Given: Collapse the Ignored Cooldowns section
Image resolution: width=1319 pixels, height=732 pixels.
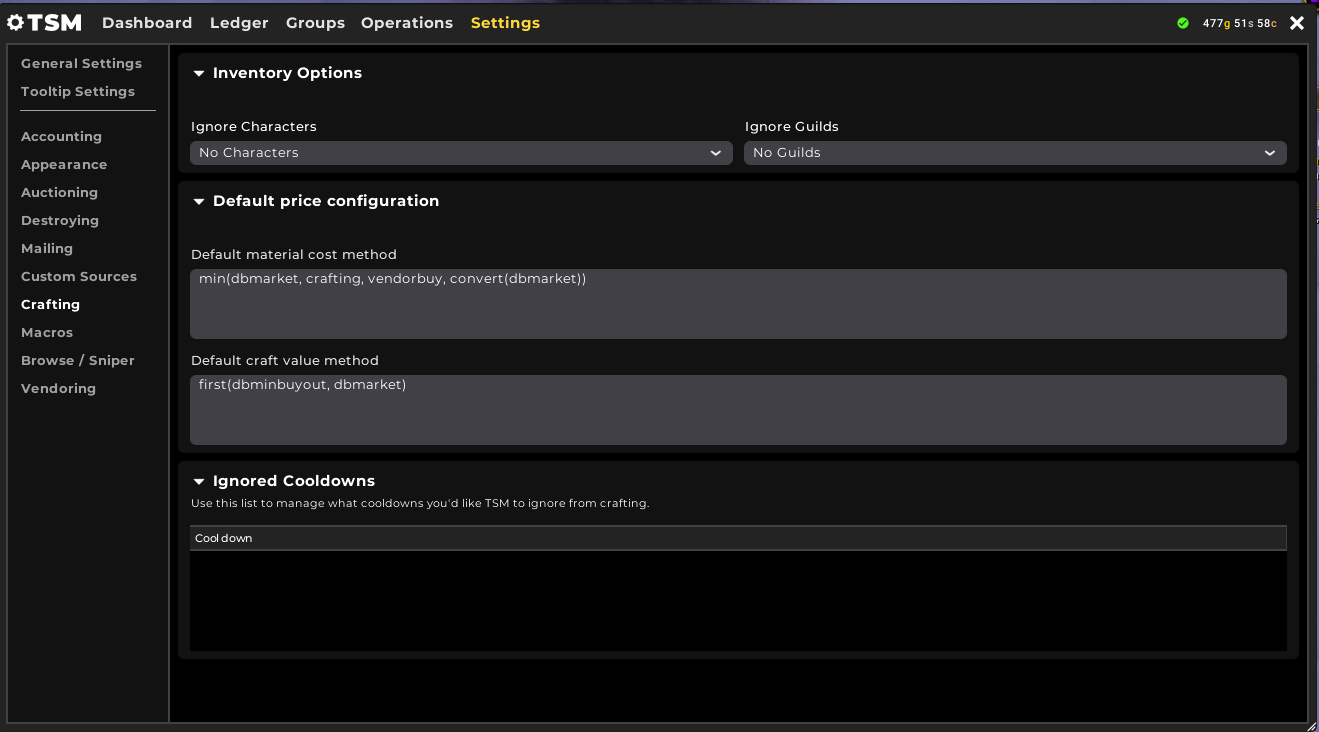Looking at the screenshot, I should point(199,481).
